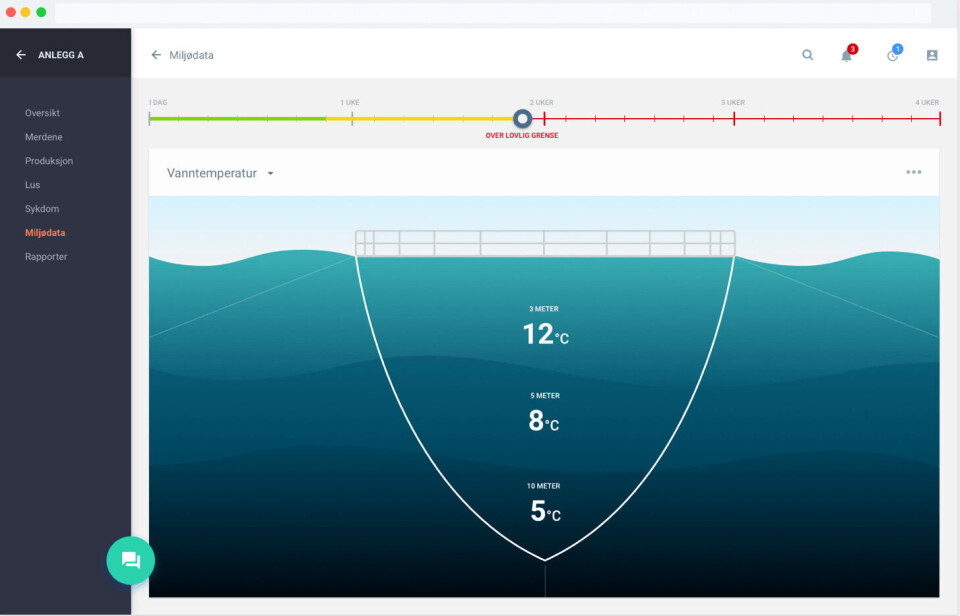
Task: Click the back arrow beside Miljødata header
Action: point(156,55)
